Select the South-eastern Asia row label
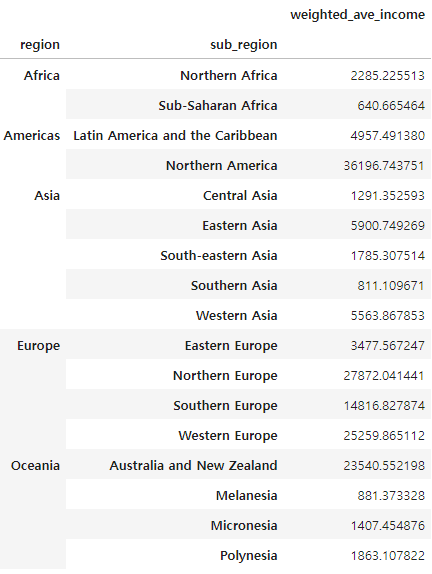The width and height of the screenshot is (432, 574). [x=219, y=256]
